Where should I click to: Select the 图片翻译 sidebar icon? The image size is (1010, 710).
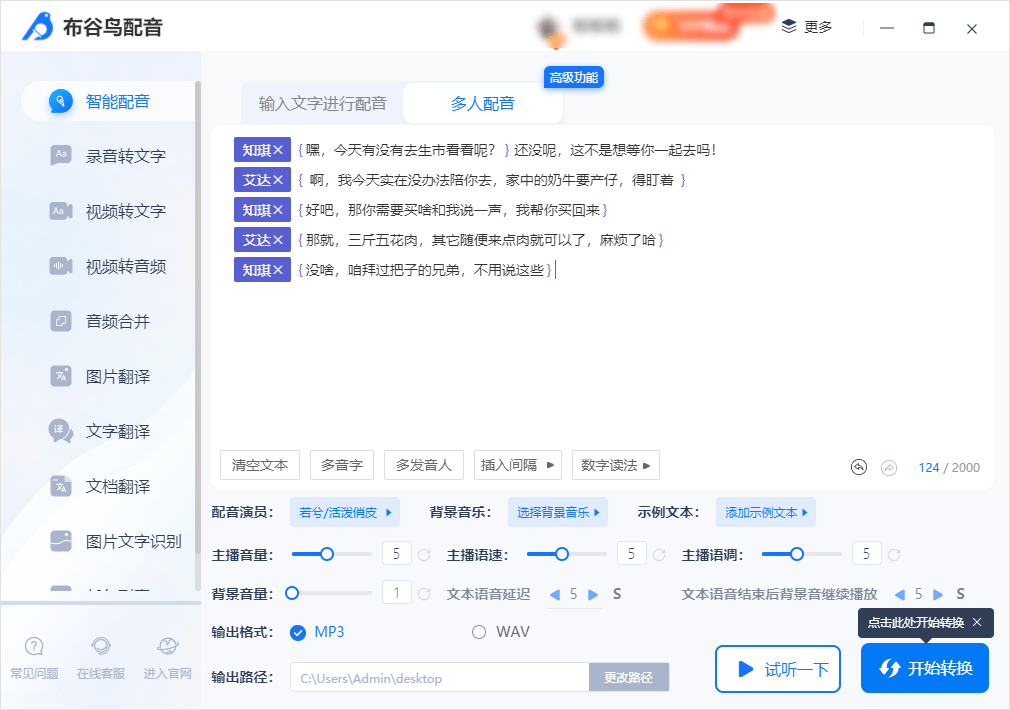61,376
